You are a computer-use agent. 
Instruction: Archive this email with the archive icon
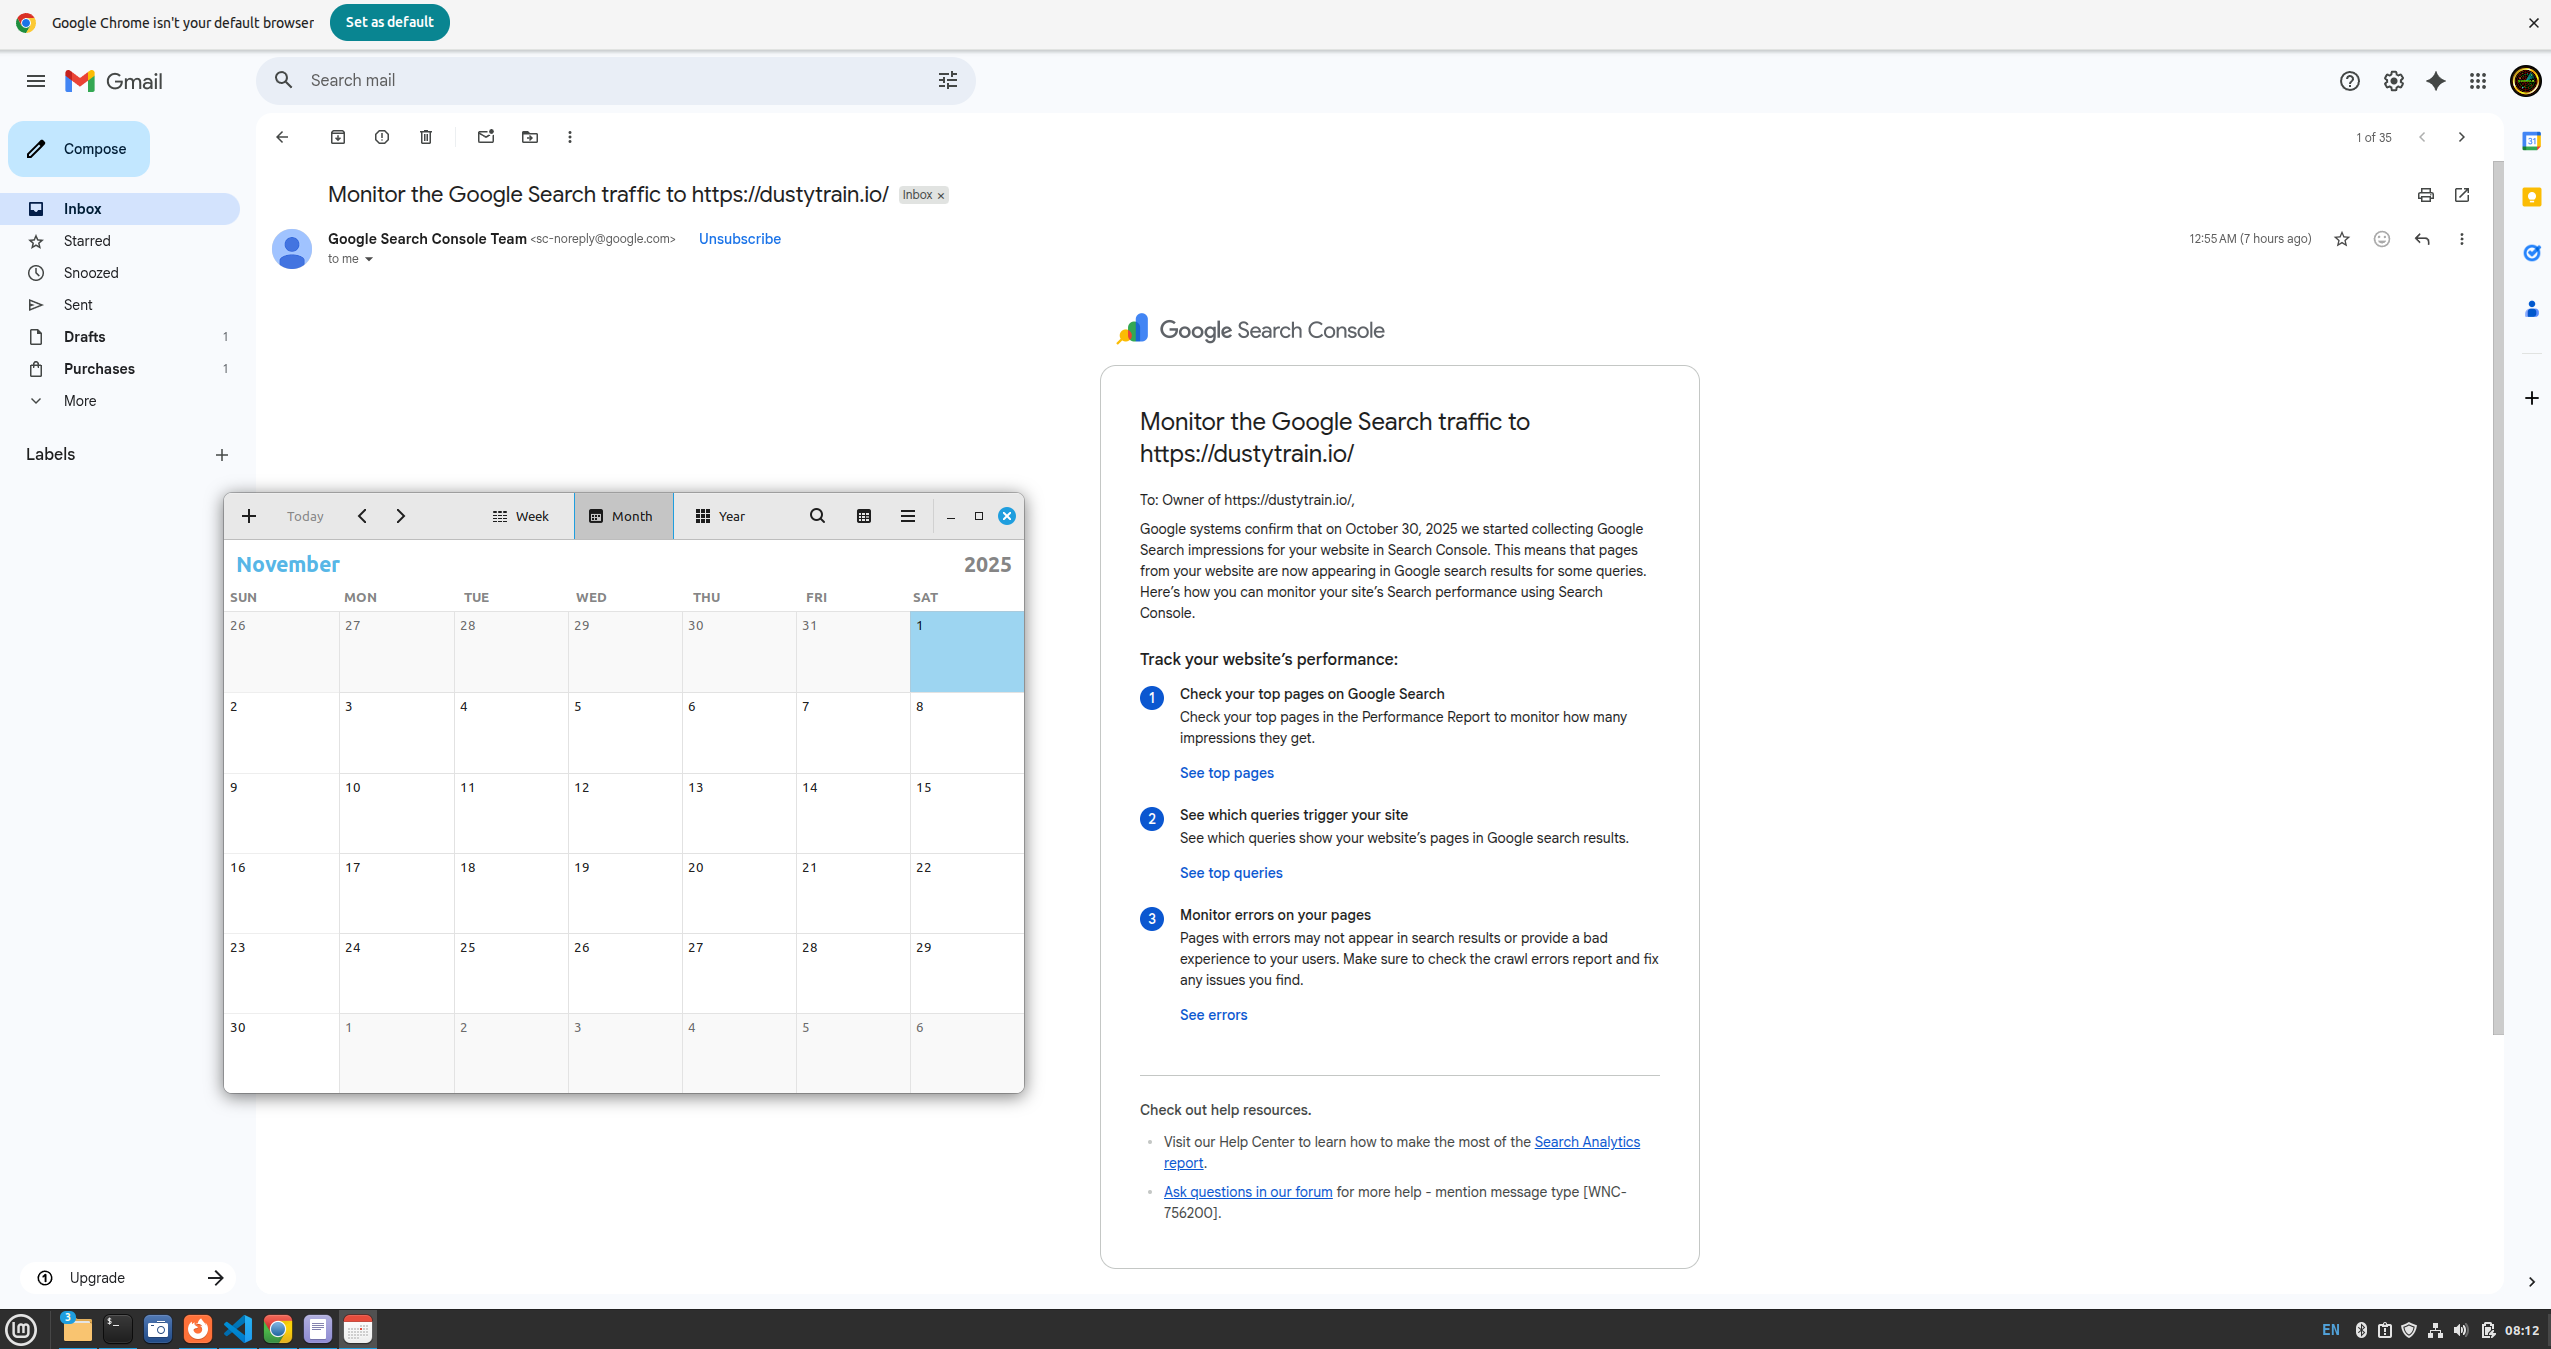coord(338,137)
